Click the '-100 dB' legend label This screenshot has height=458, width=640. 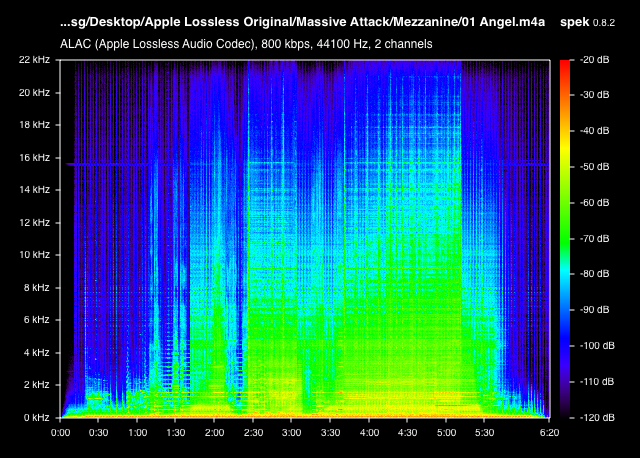[x=597, y=346]
